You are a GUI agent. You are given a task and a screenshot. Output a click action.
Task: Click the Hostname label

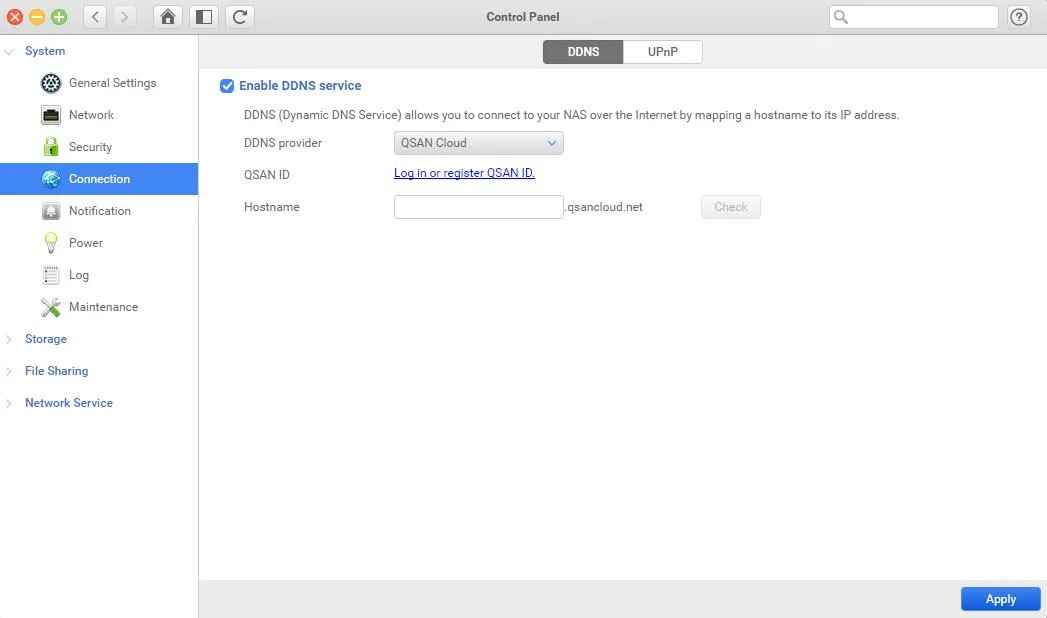point(271,207)
